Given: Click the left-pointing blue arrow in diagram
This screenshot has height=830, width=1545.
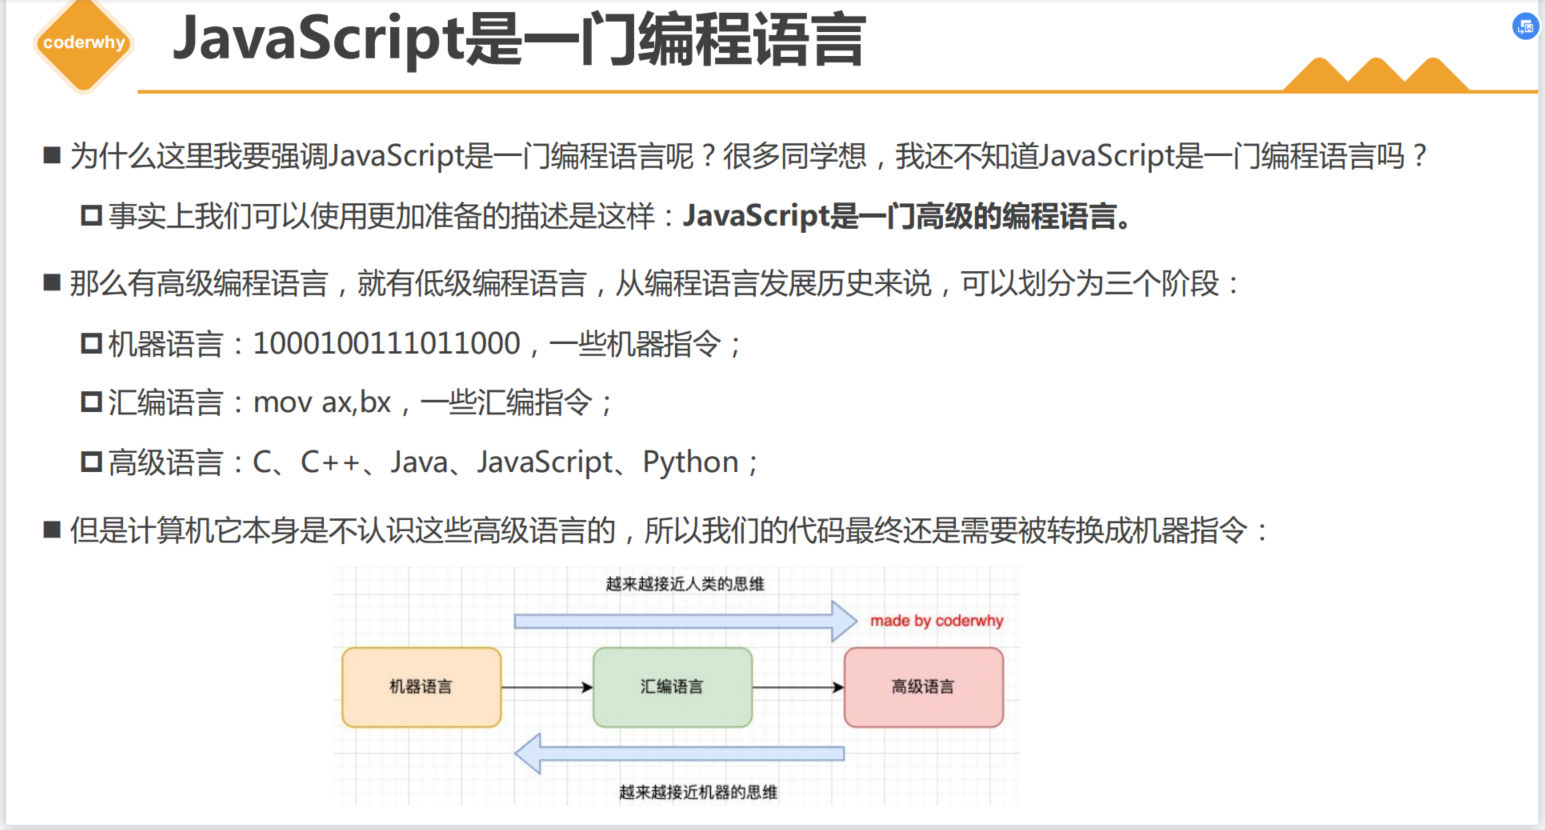Looking at the screenshot, I should coord(679,753).
